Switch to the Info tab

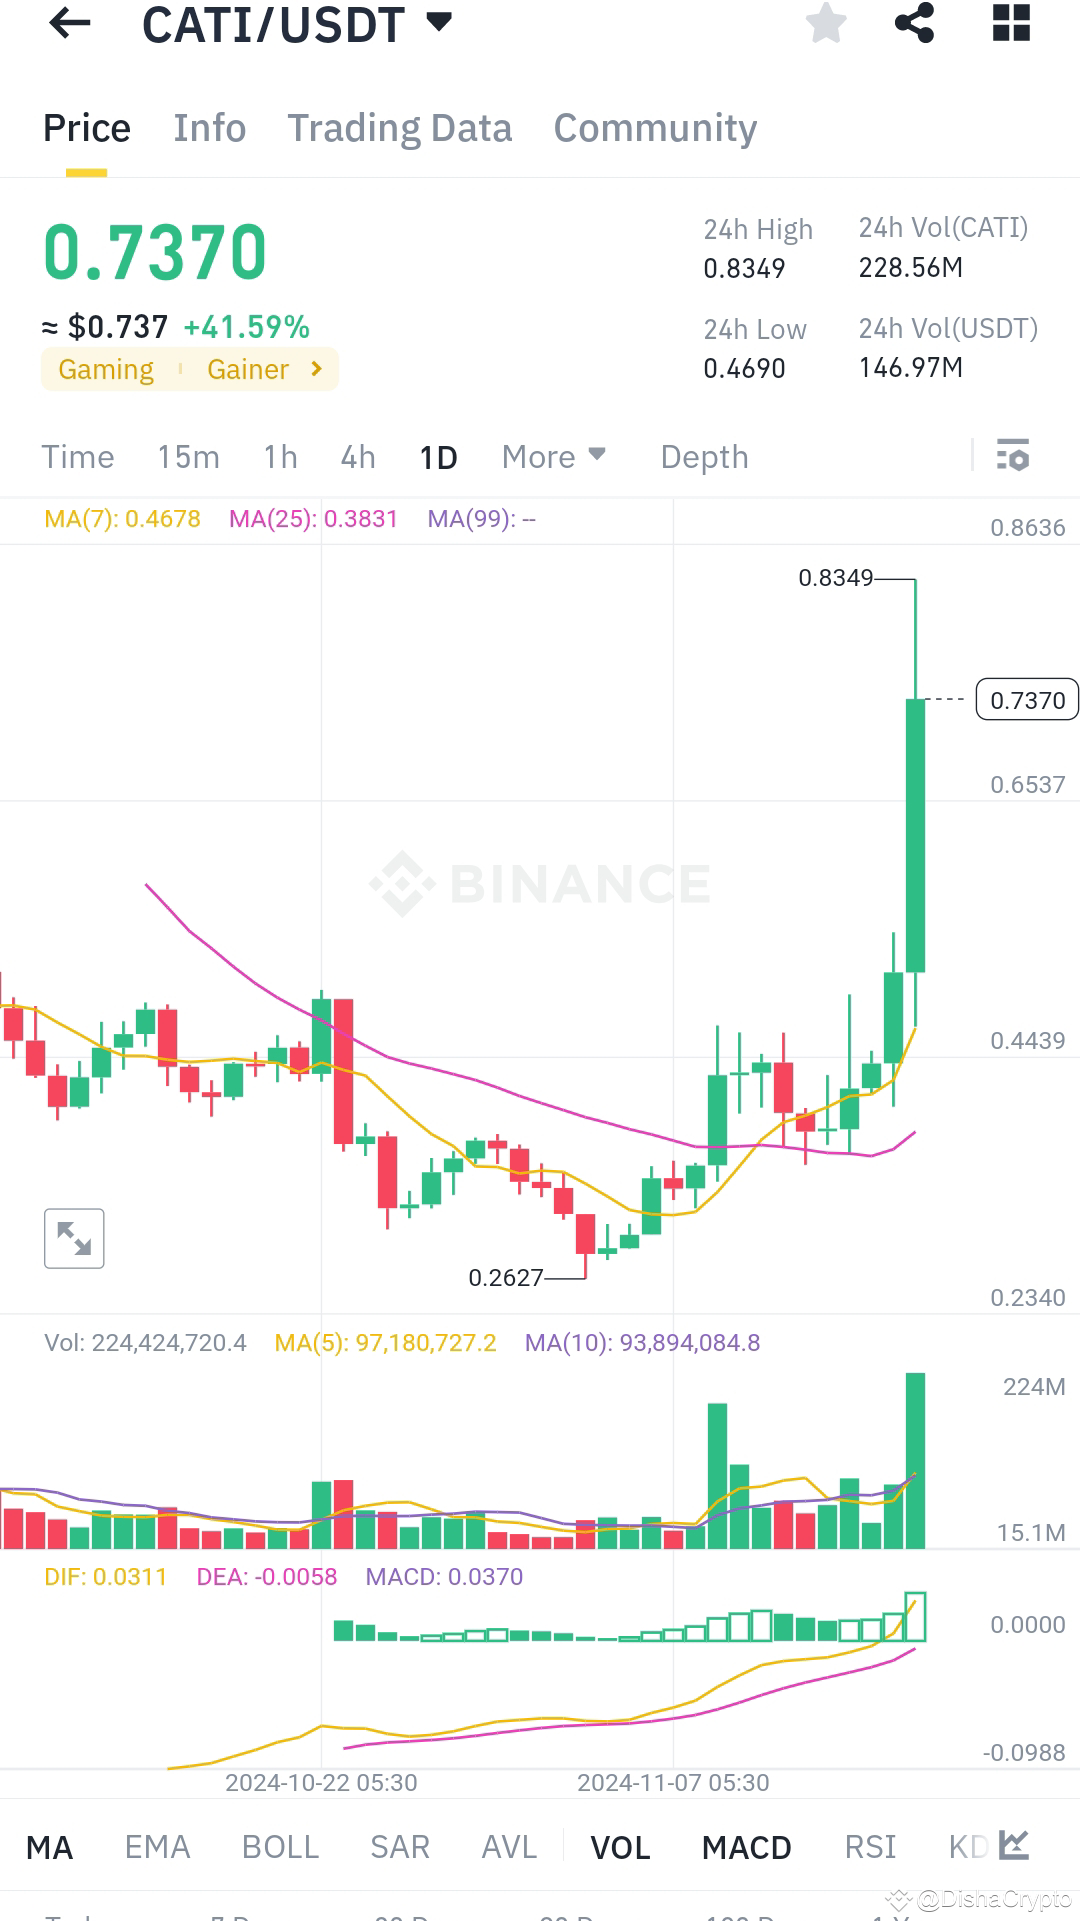[209, 128]
